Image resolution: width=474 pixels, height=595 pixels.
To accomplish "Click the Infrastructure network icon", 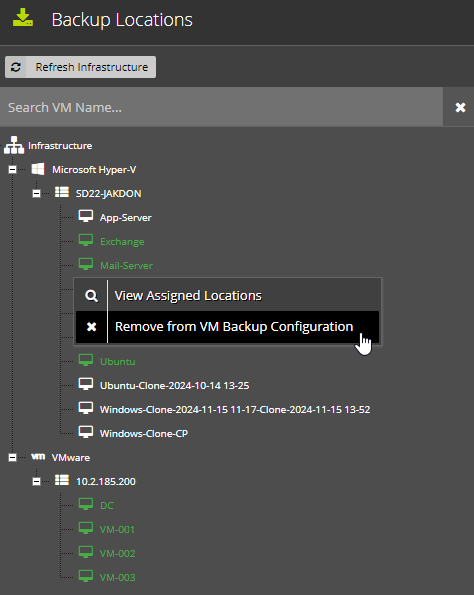I will coord(14,145).
